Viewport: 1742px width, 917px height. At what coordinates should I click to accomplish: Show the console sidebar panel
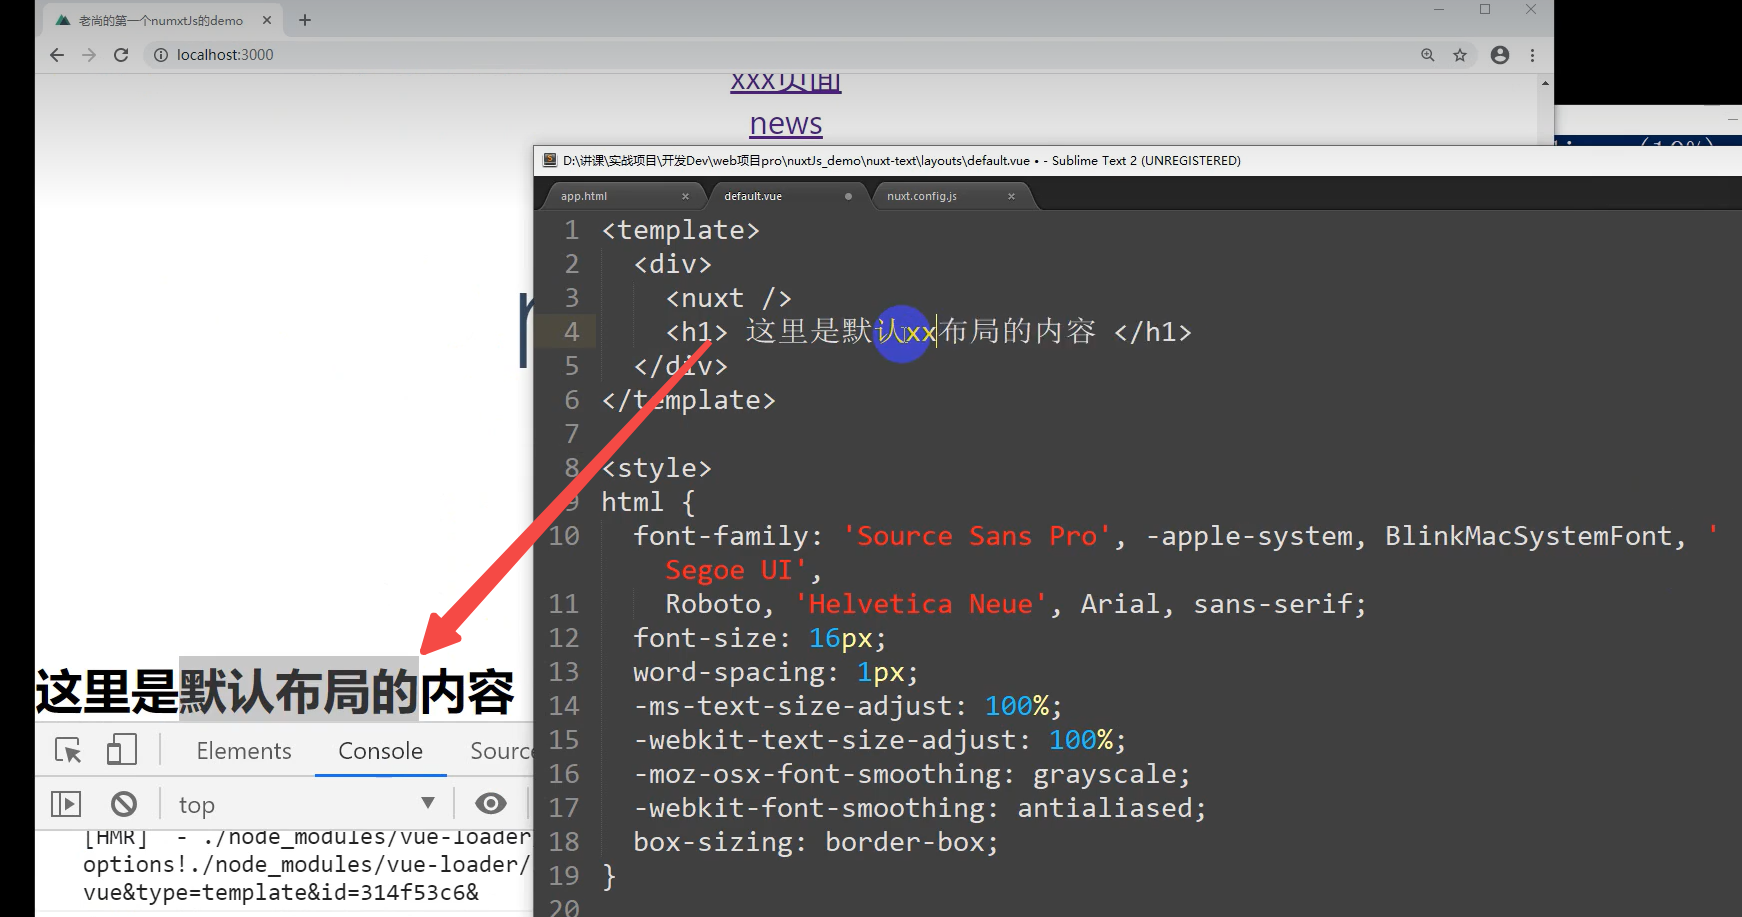[x=66, y=804]
